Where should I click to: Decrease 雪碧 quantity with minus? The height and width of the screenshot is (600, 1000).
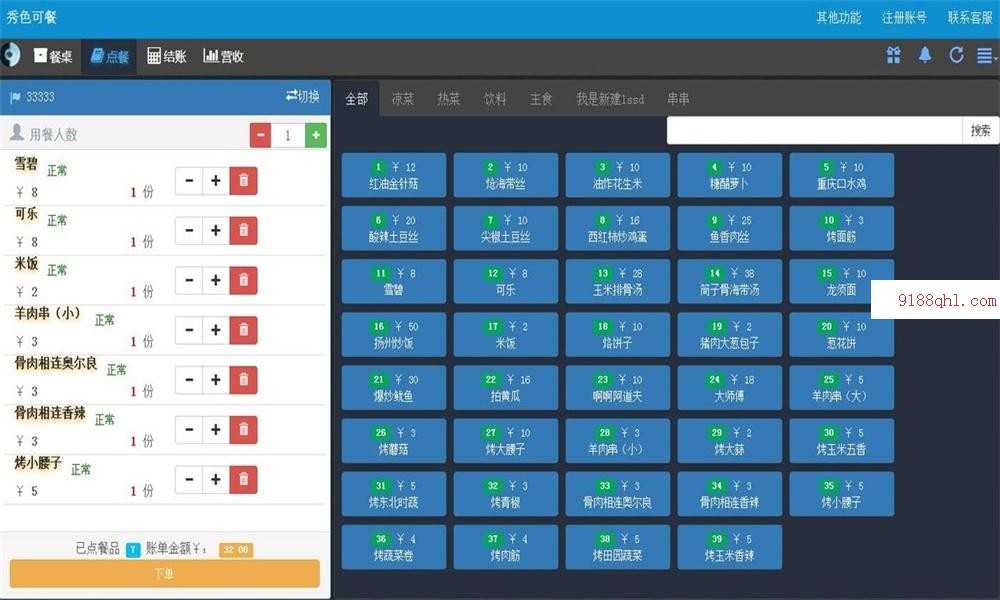[x=189, y=180]
